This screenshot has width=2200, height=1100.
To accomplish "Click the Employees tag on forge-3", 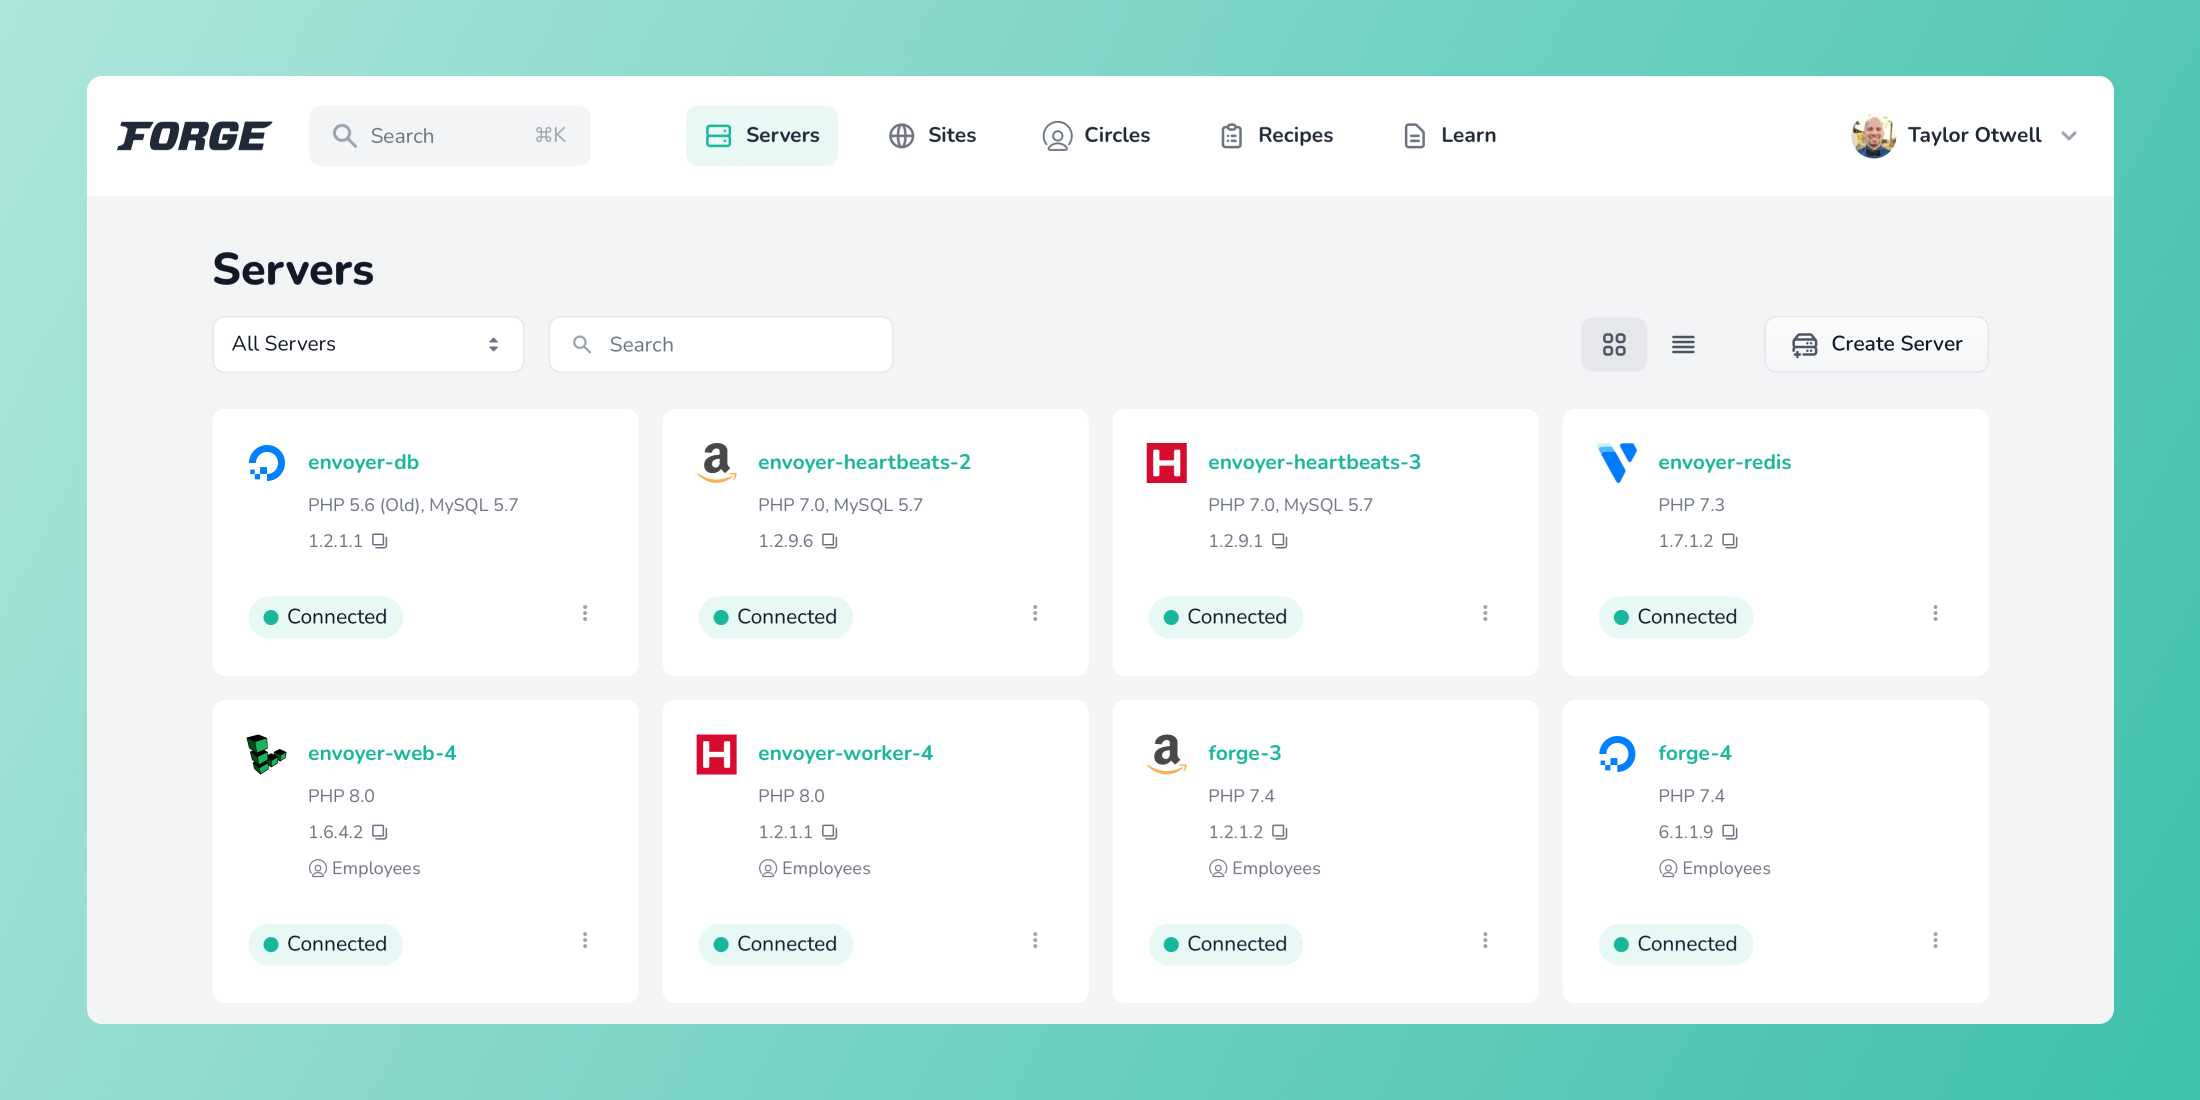I will [1264, 868].
